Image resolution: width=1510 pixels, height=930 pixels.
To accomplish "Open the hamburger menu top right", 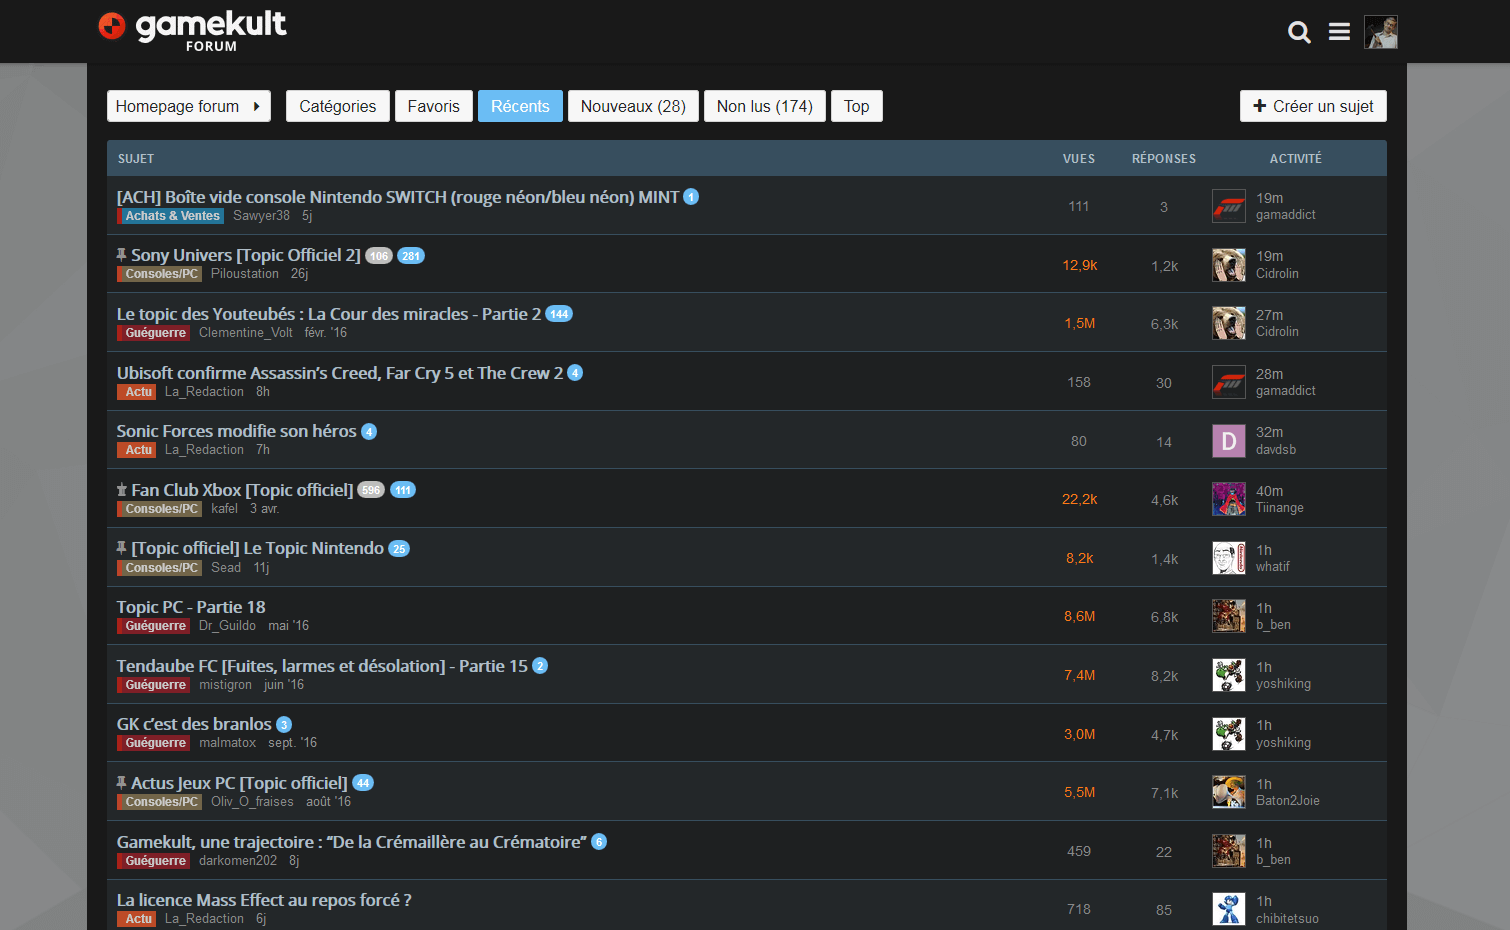I will pyautogui.click(x=1339, y=31).
